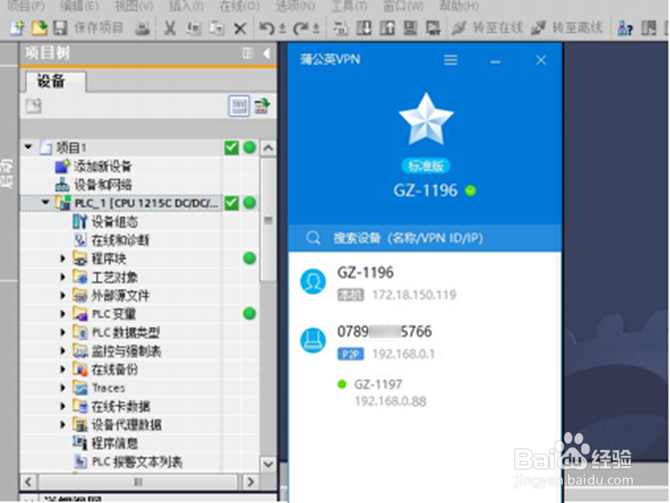Click the P2P connection badge
Viewport: 670px width, 503px height.
coord(350,354)
